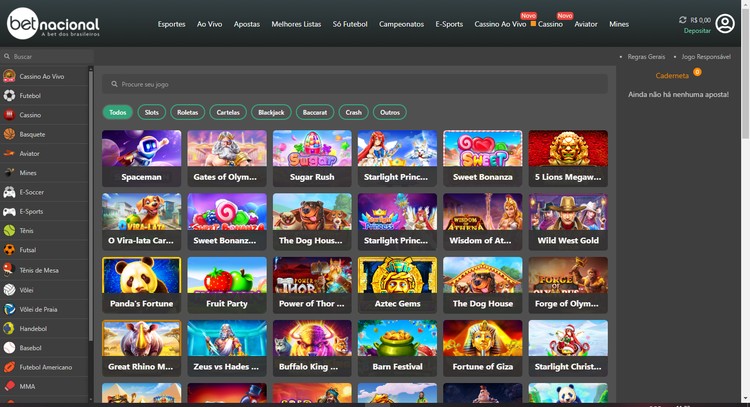
Task: Filter games by Blackjack
Action: (x=271, y=112)
